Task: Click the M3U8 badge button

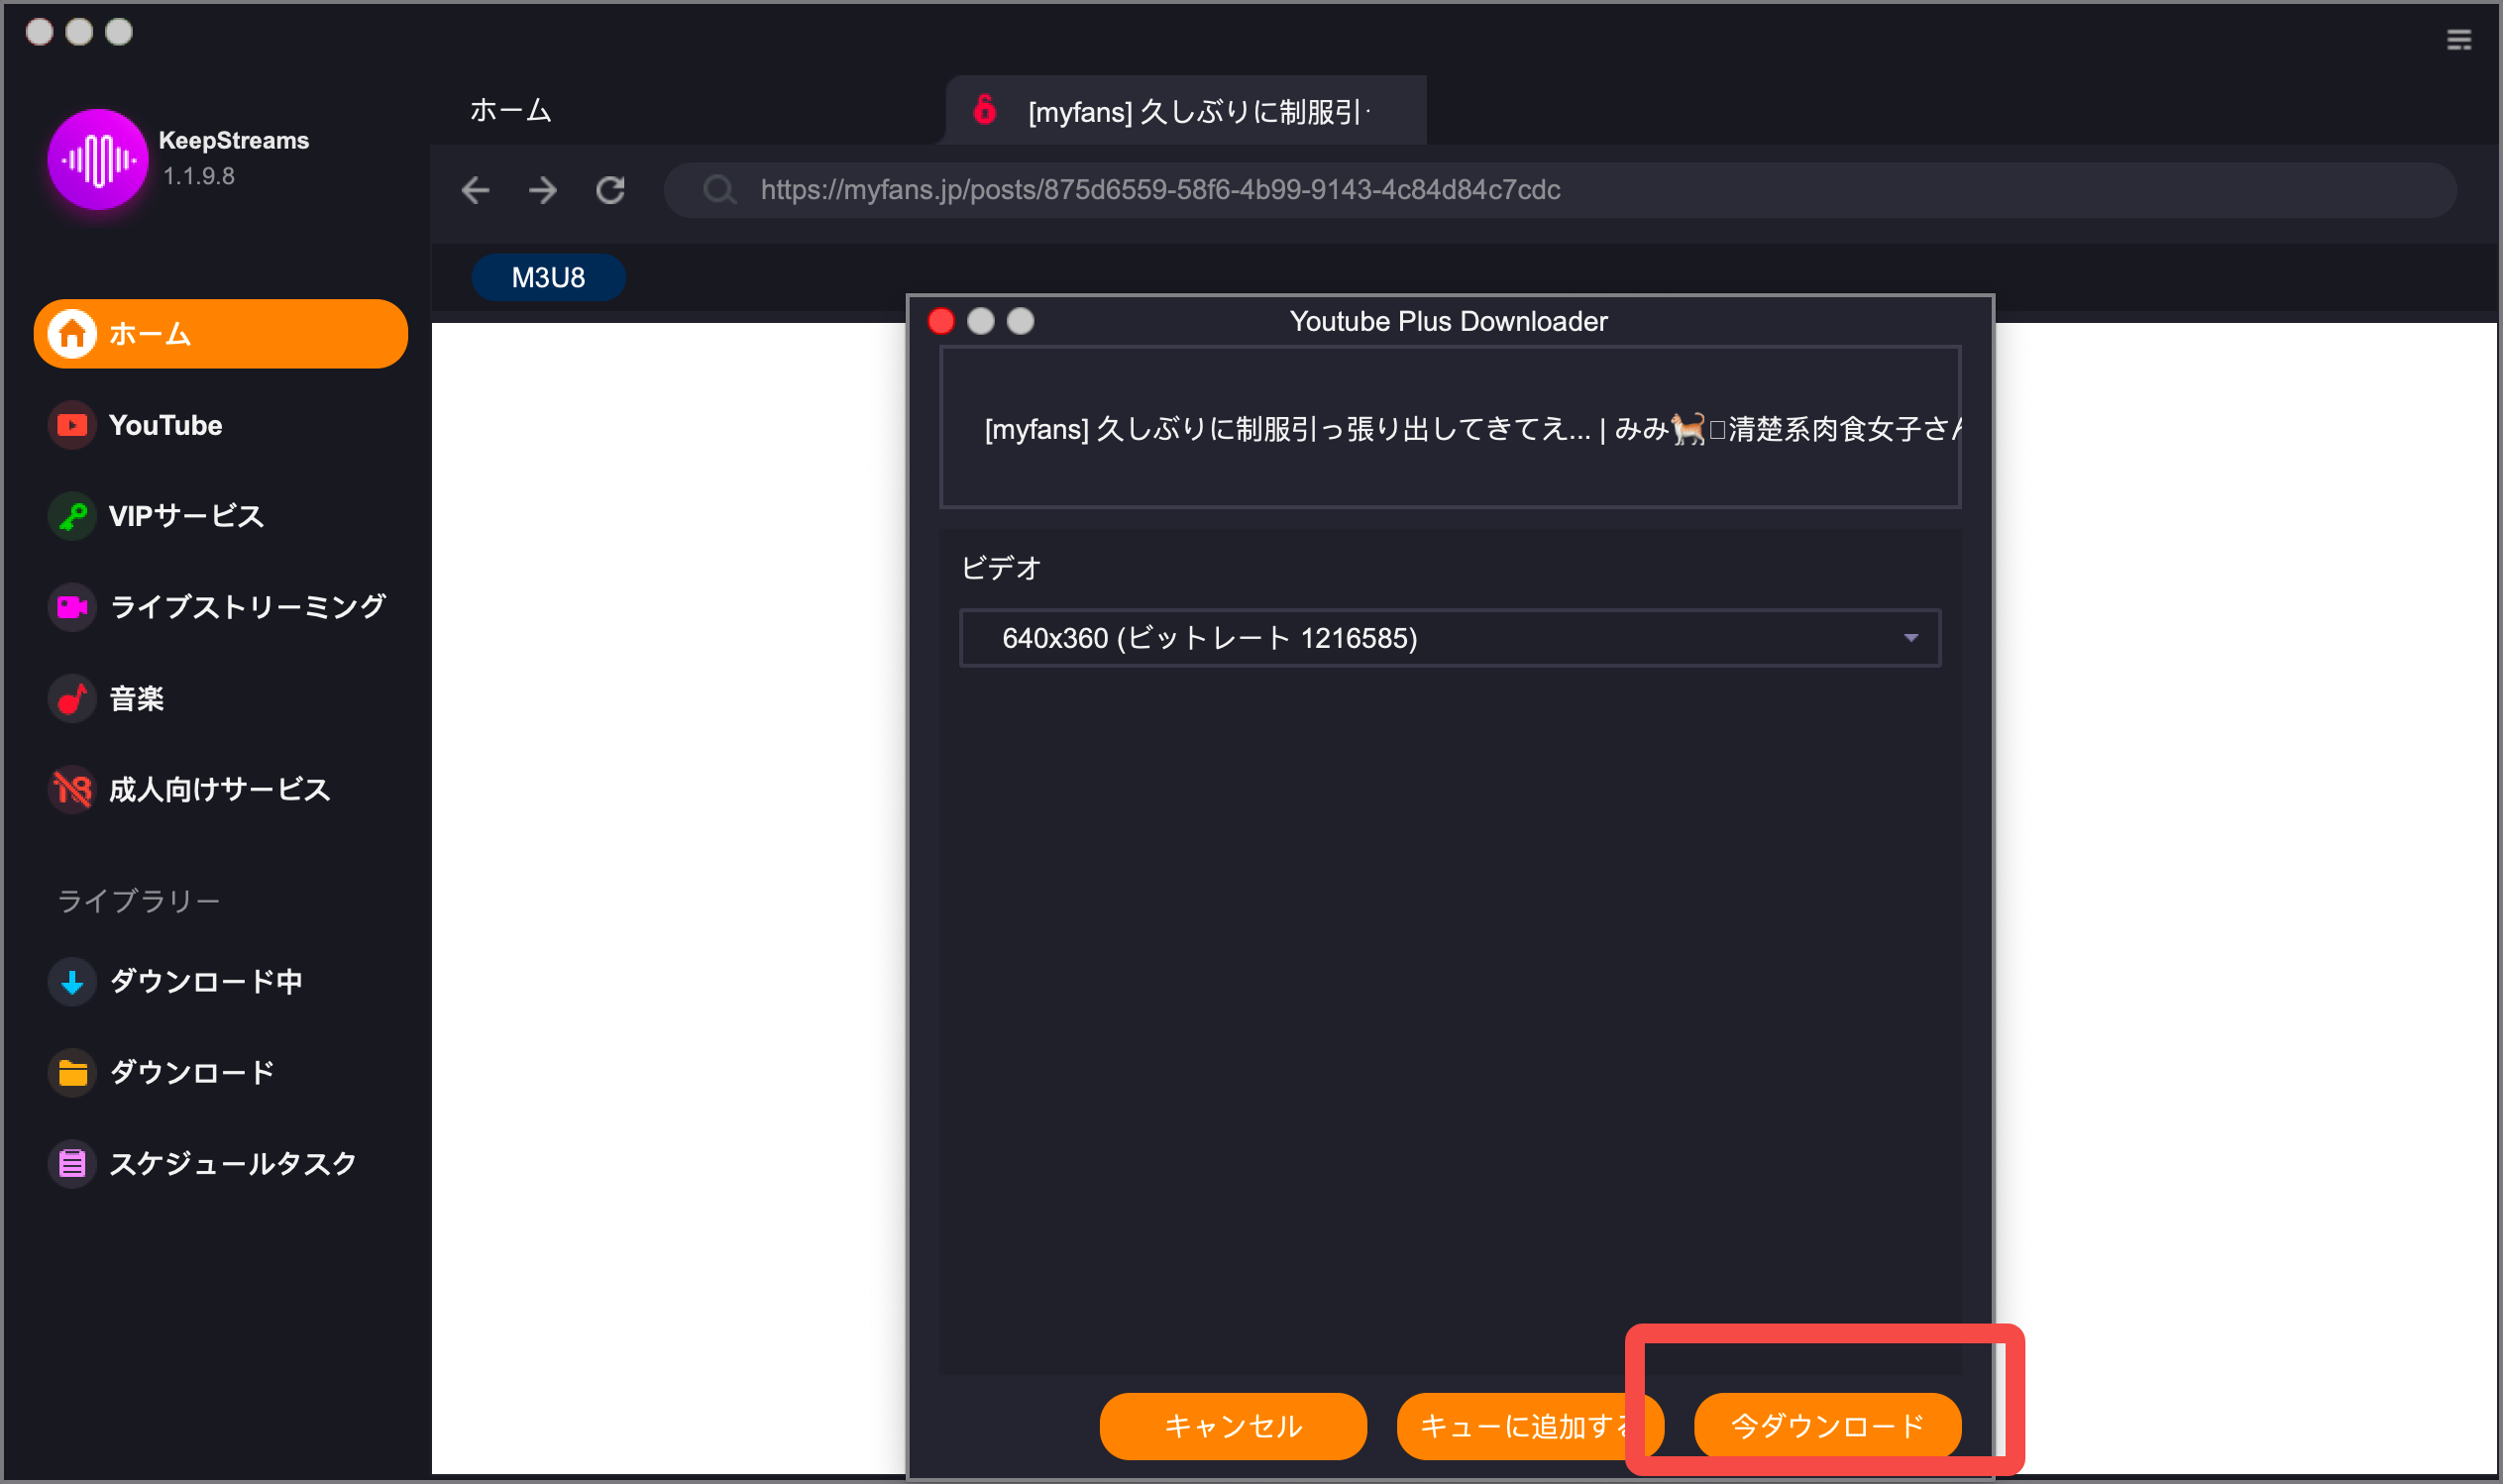Action: 548,277
